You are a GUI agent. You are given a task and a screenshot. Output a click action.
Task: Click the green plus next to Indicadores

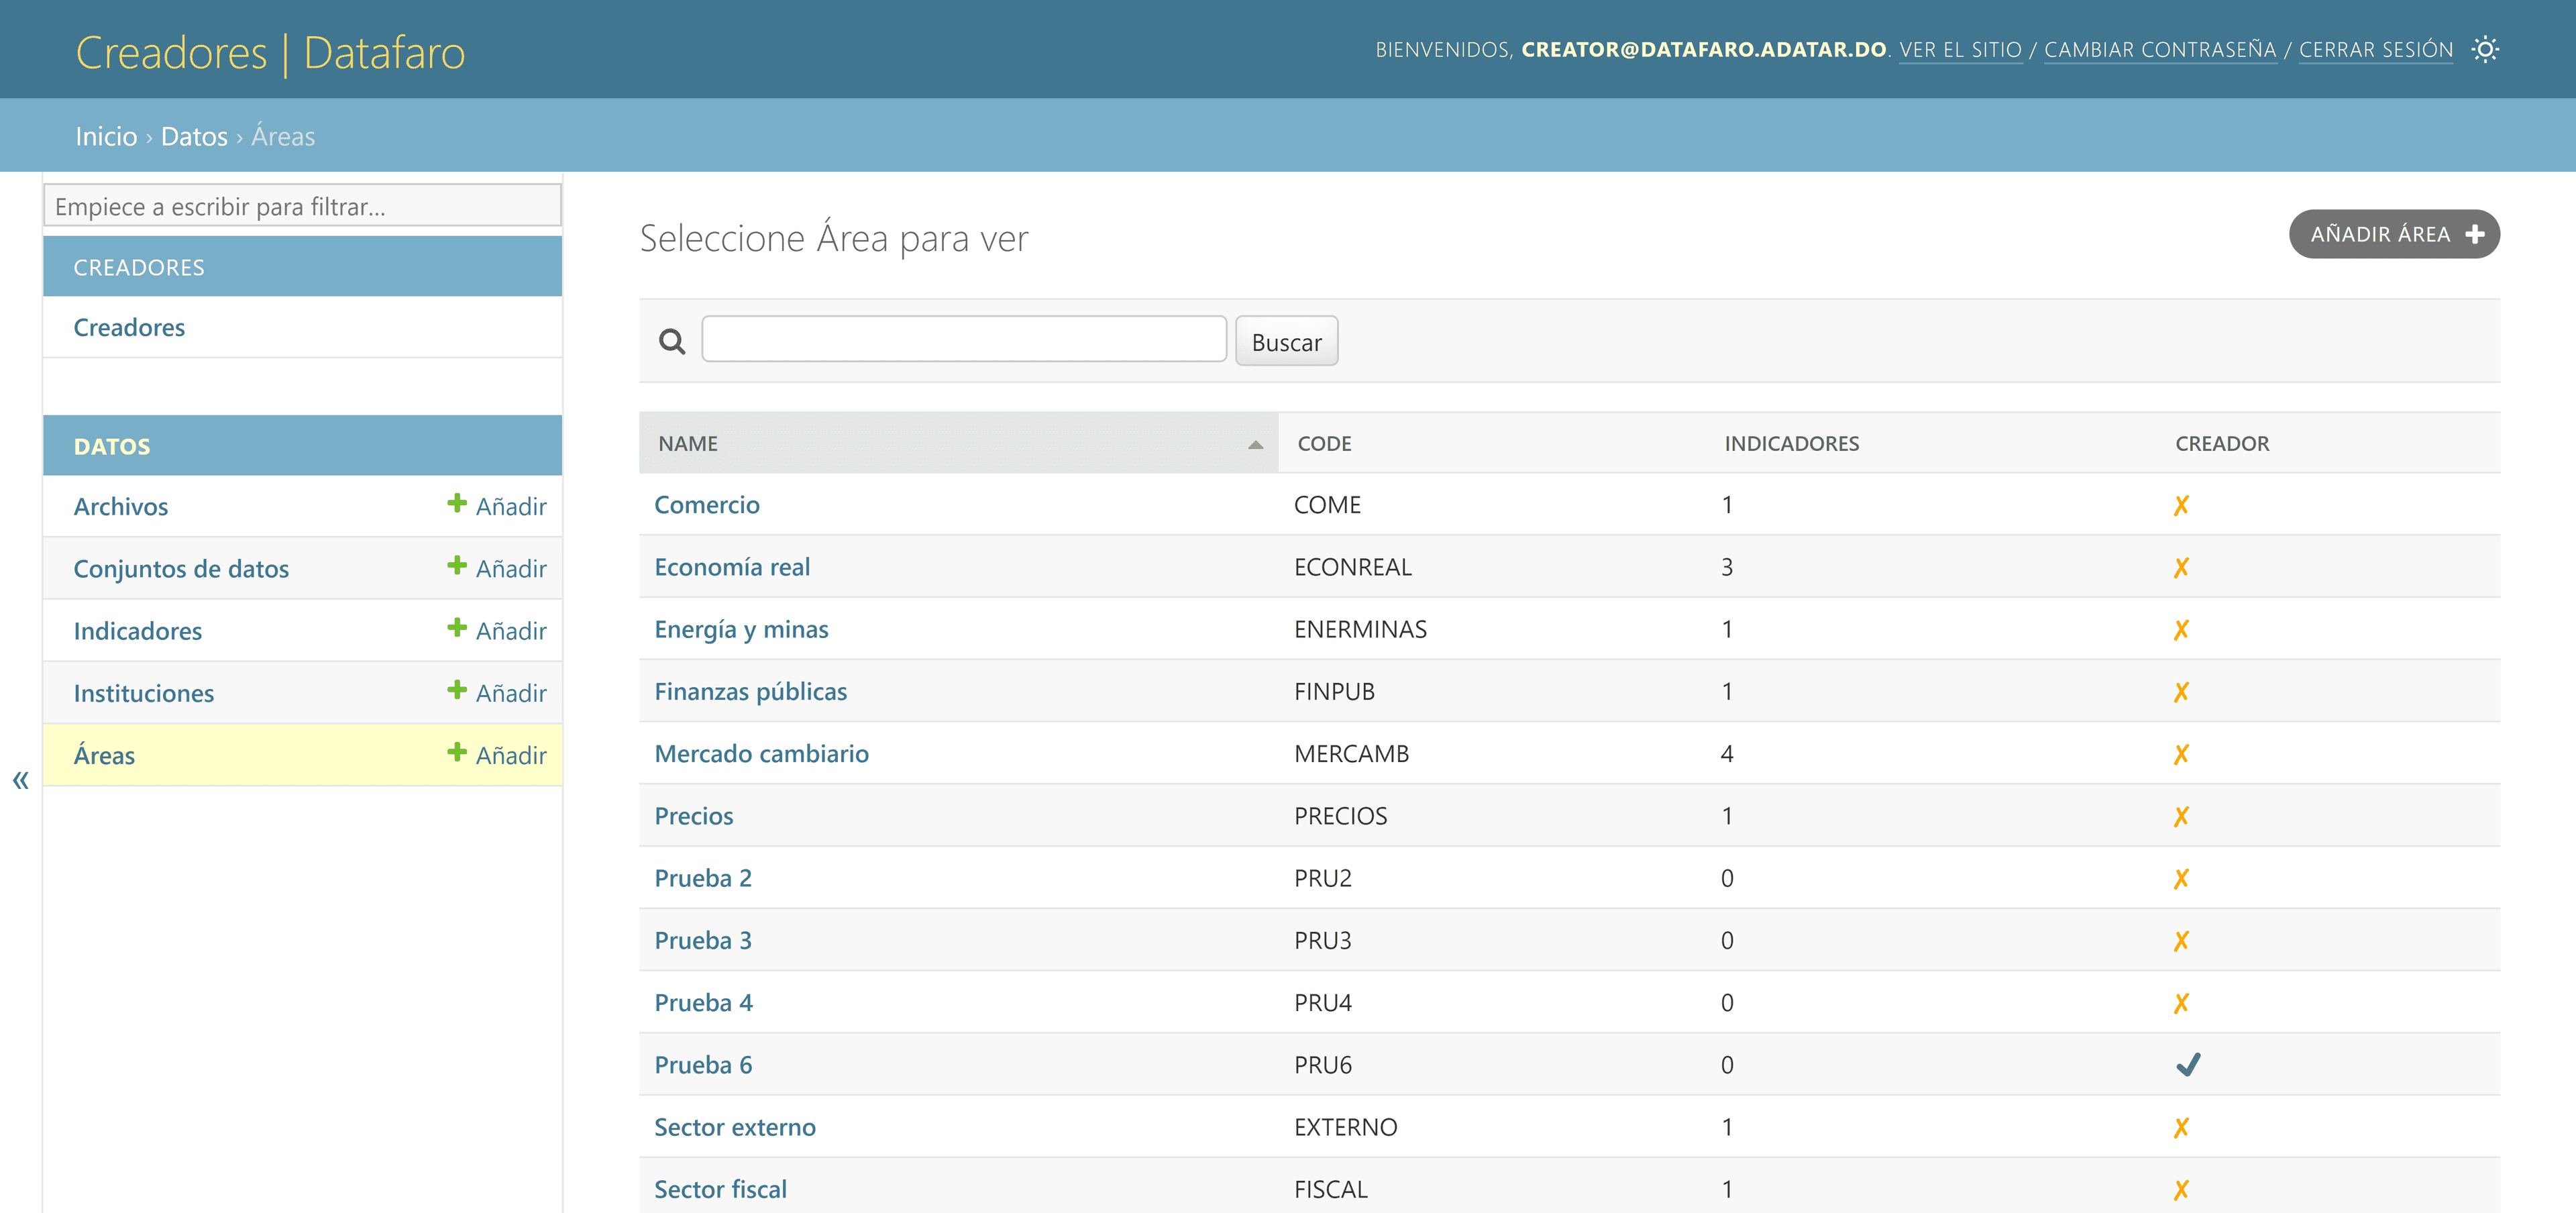(x=457, y=627)
